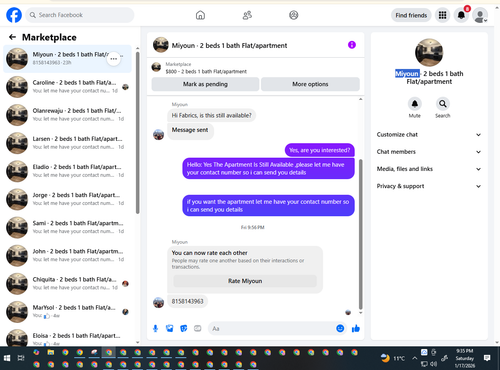Click the Aa message input box
Viewport: 500px width, 370px height.
point(277,329)
